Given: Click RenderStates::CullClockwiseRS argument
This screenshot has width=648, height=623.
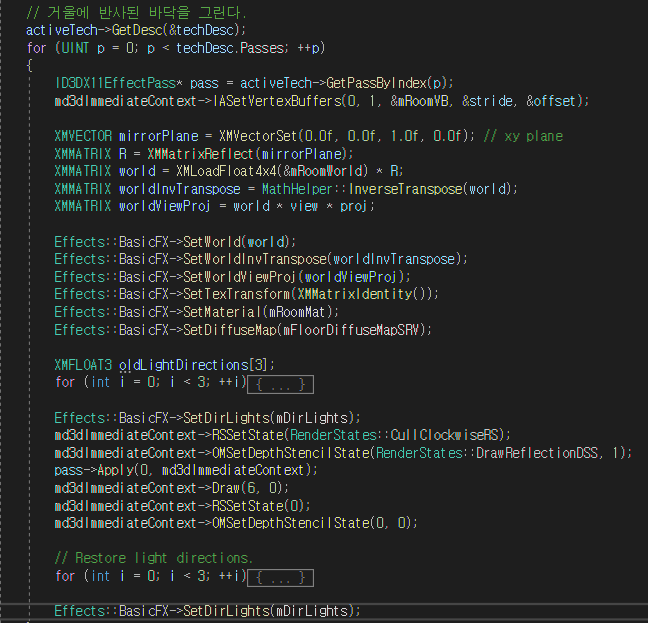Looking at the screenshot, I should click(394, 435).
